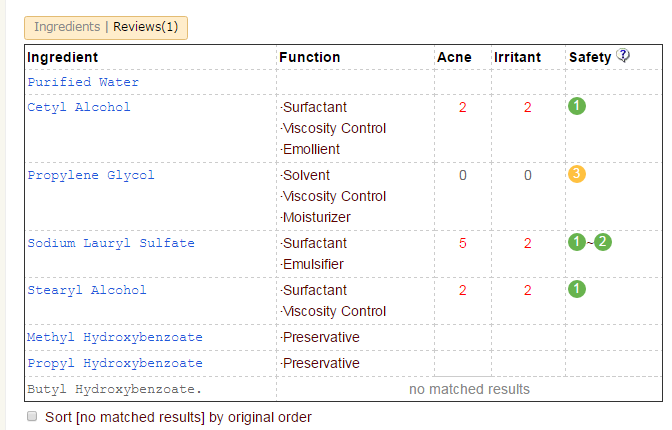Open Methyl Hydroxybenzoate ingredient link
672x430 pixels.
pyautogui.click(x=115, y=337)
